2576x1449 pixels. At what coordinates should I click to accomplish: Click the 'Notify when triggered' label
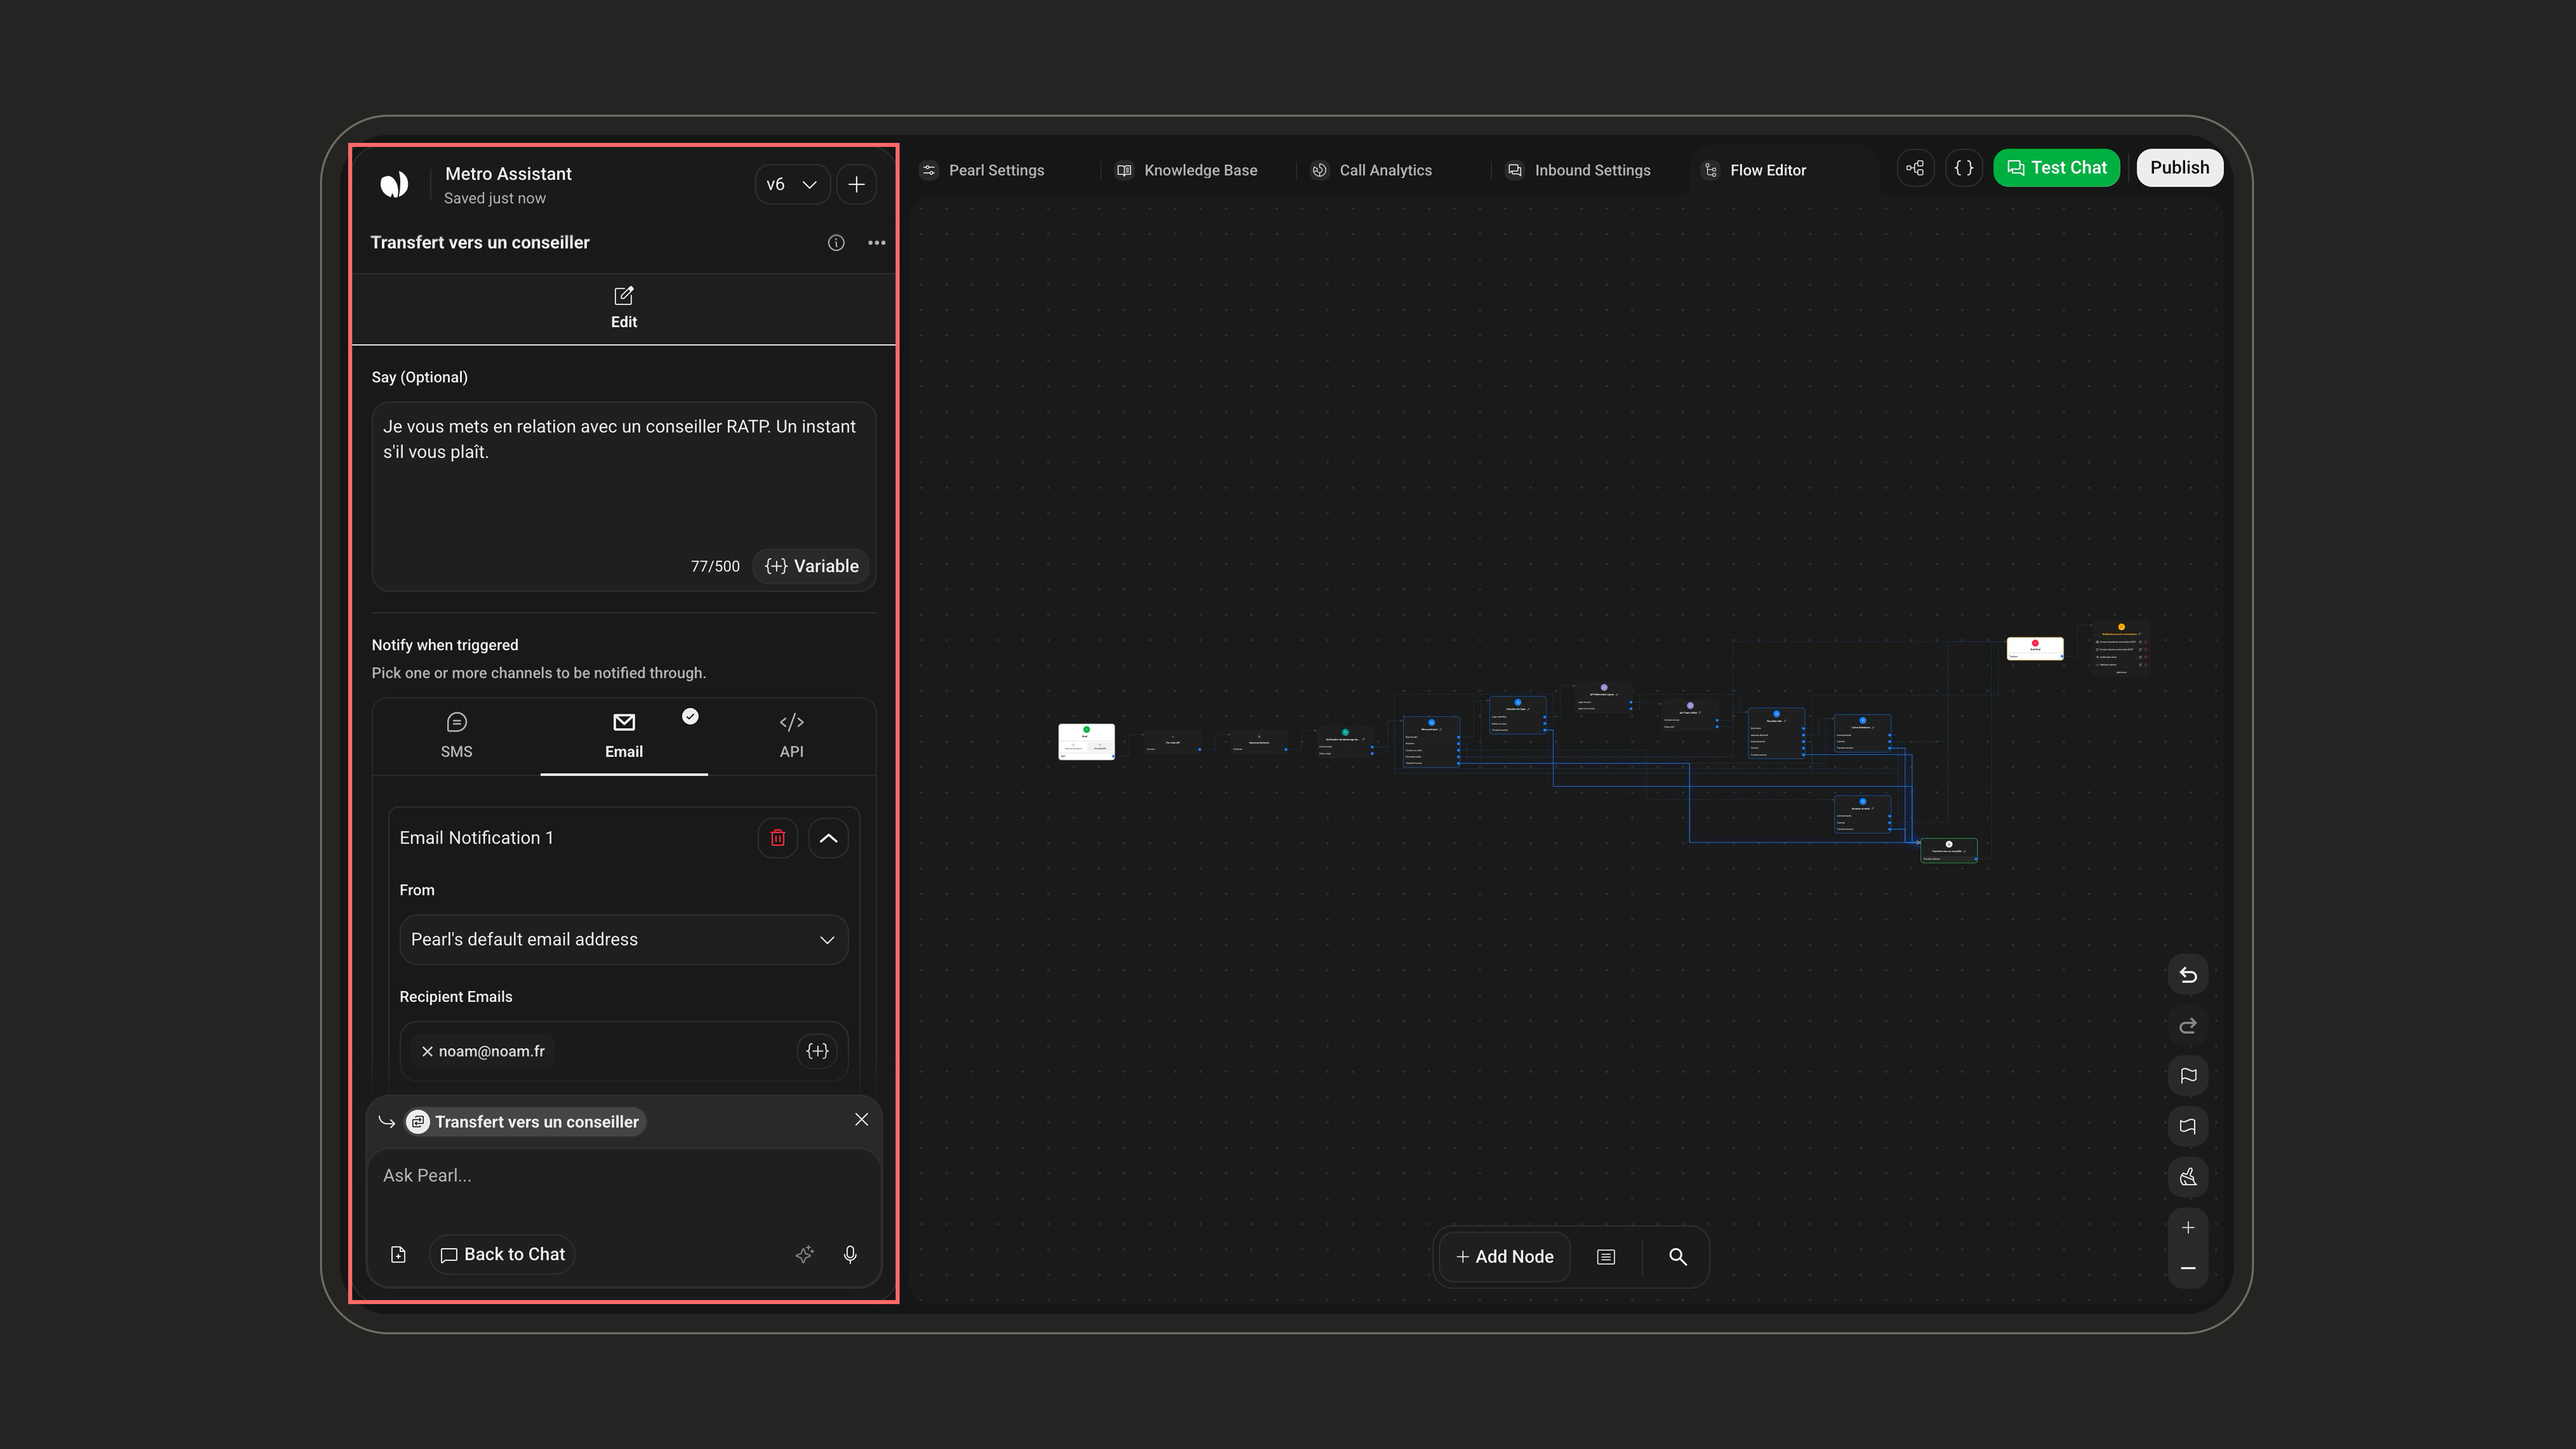[445, 645]
